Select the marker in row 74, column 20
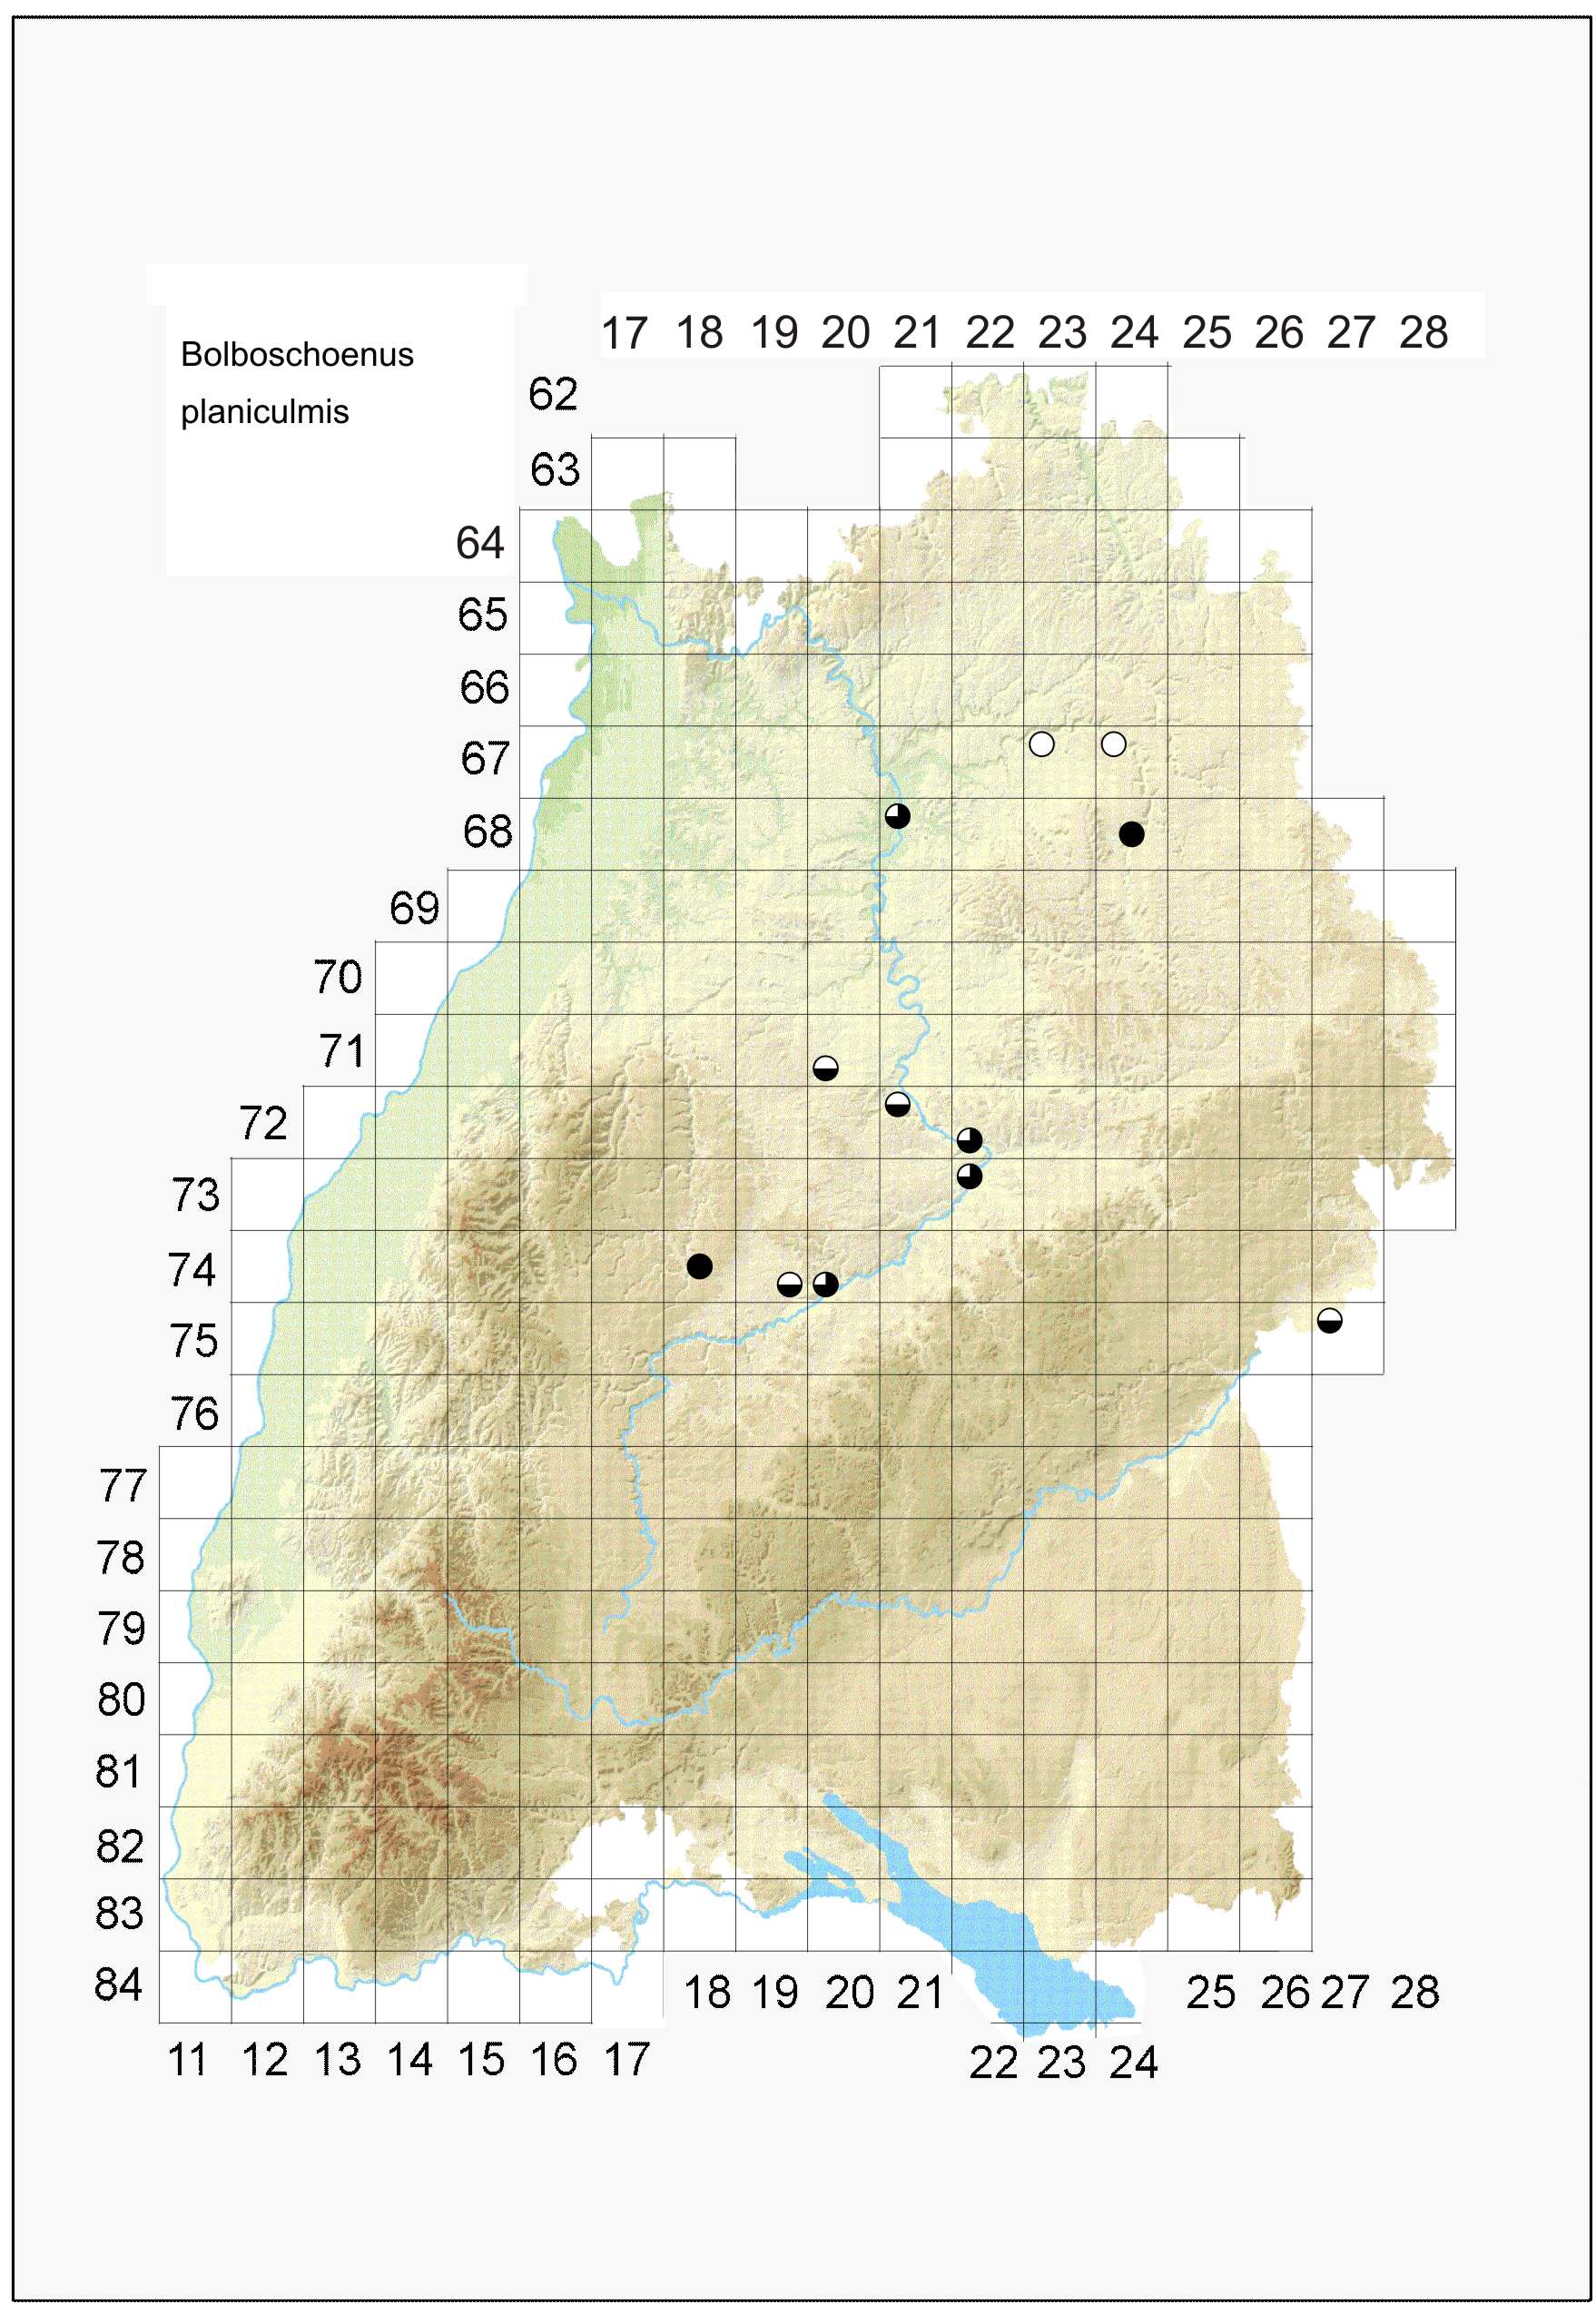 click(x=825, y=1284)
